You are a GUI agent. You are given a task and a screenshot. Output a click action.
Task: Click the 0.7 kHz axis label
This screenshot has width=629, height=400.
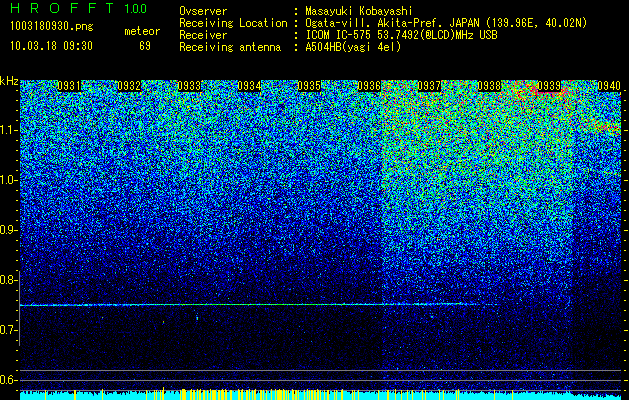pyautogui.click(x=8, y=330)
